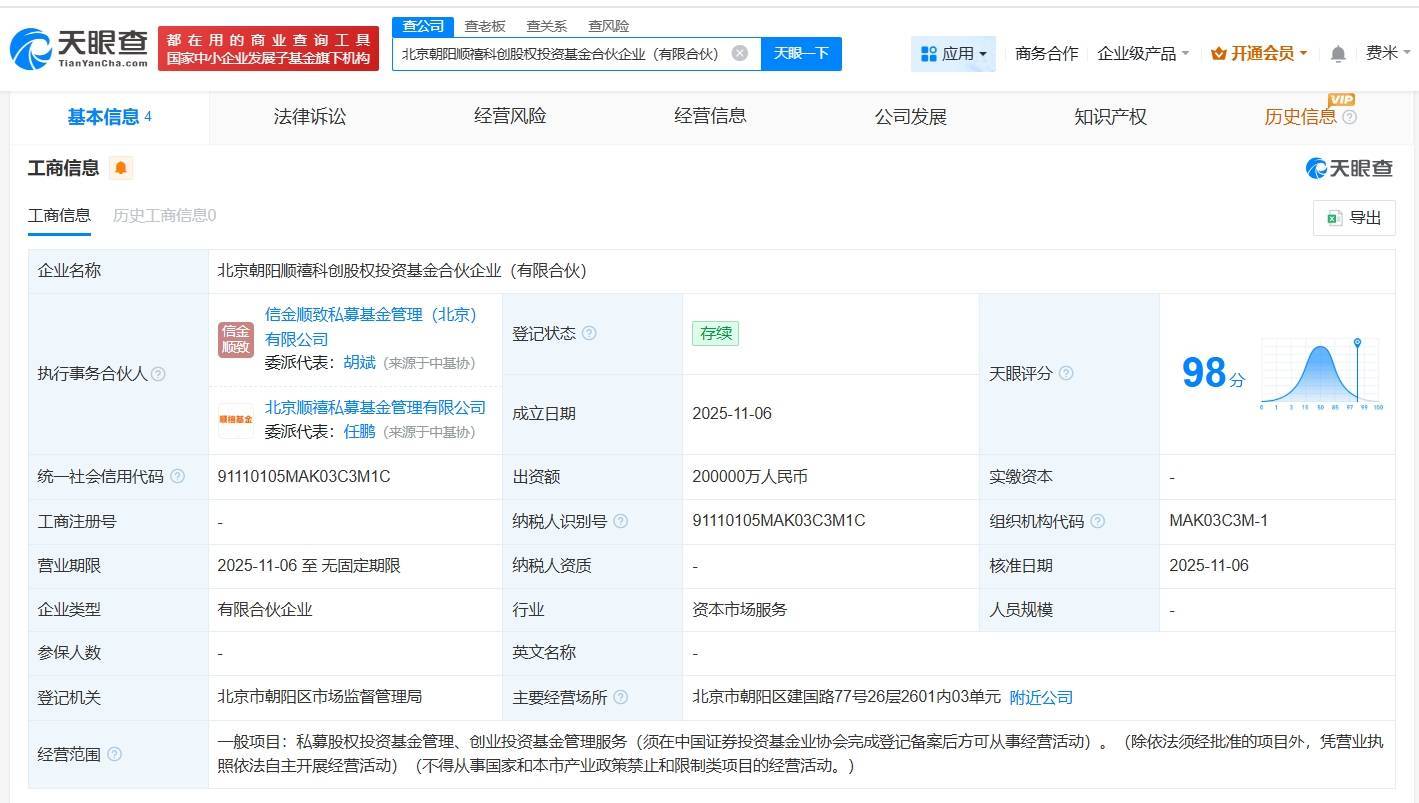Click help icon beside 经营范围
Screen dimensions: 1419x803
tap(114, 754)
